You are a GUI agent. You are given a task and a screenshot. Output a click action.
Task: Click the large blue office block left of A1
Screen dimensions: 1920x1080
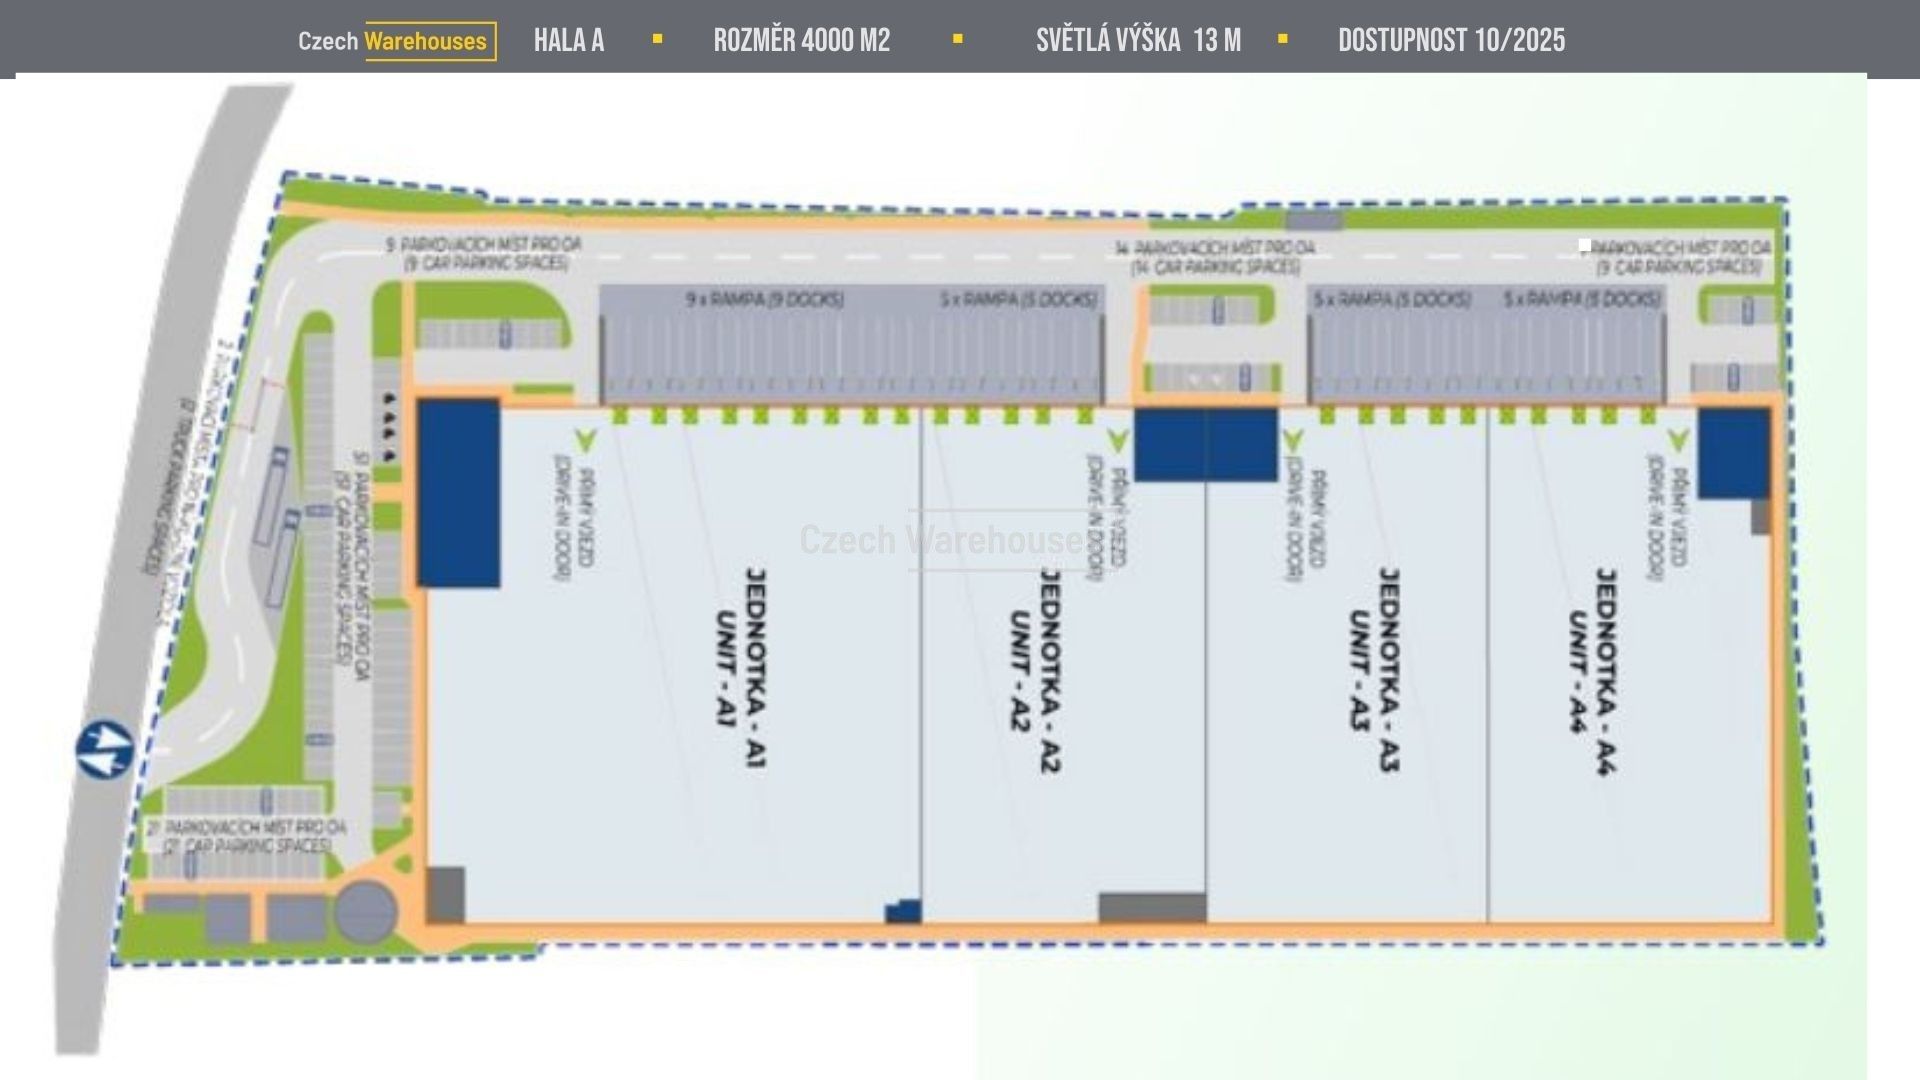point(458,493)
